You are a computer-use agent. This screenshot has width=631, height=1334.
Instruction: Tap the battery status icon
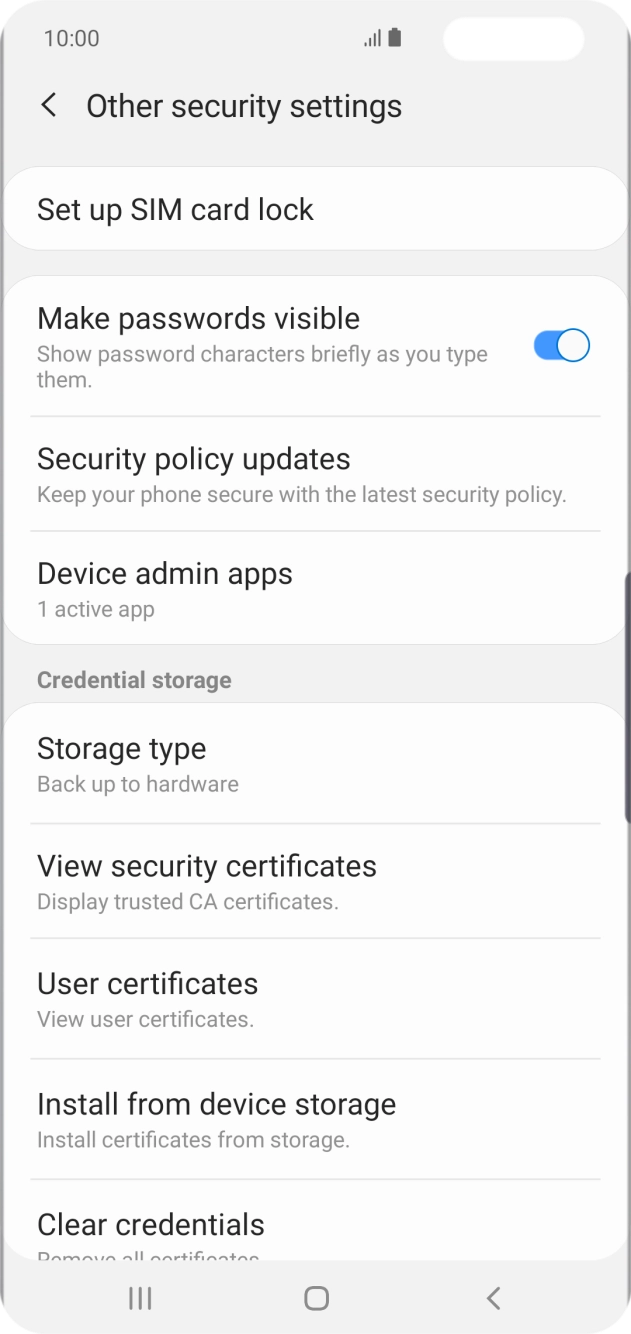point(395,38)
